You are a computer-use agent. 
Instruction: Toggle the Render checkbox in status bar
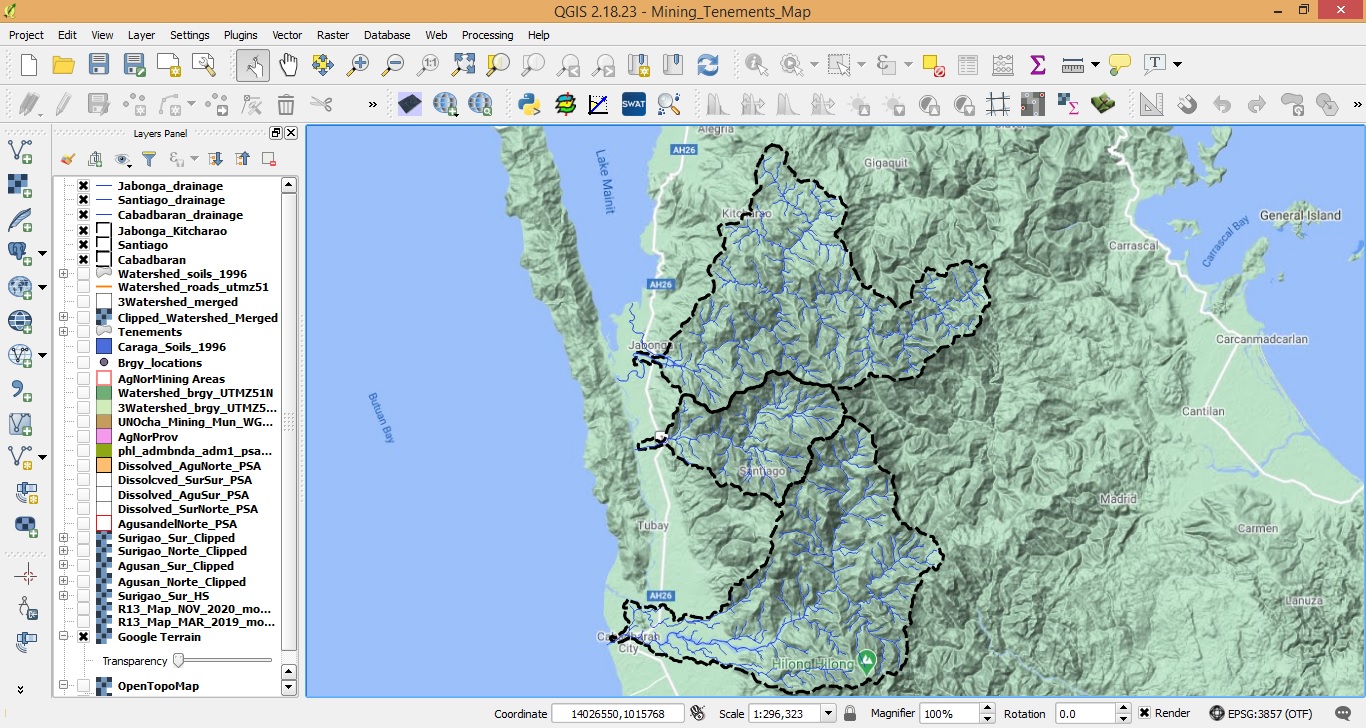tap(1144, 713)
